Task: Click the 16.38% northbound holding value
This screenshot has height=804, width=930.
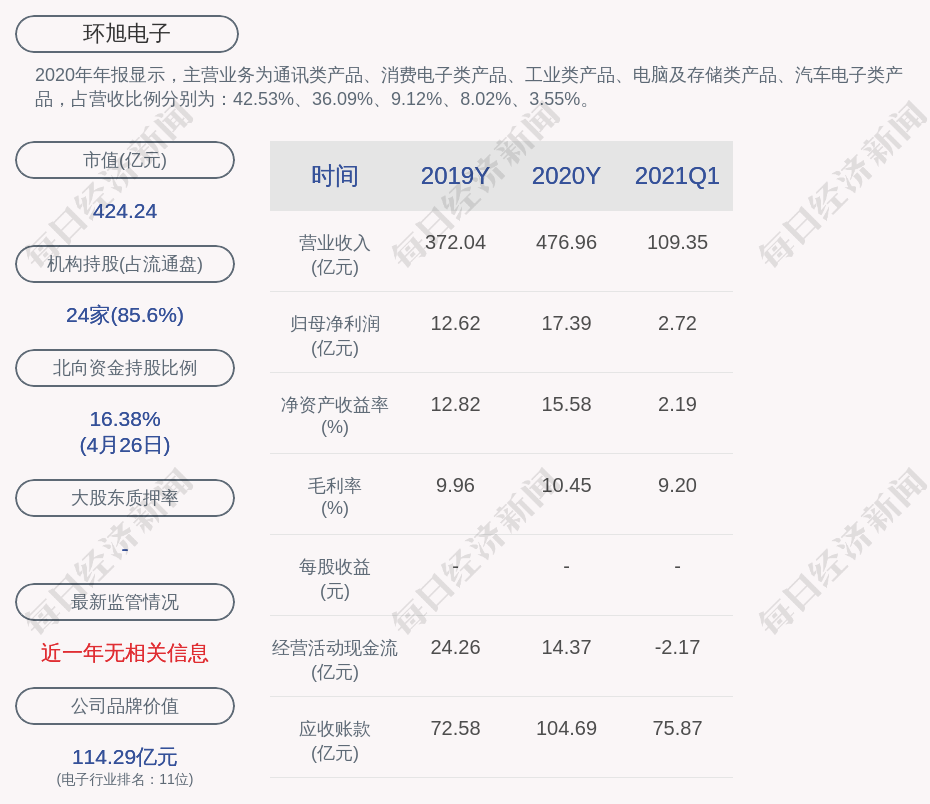Action: click(125, 419)
